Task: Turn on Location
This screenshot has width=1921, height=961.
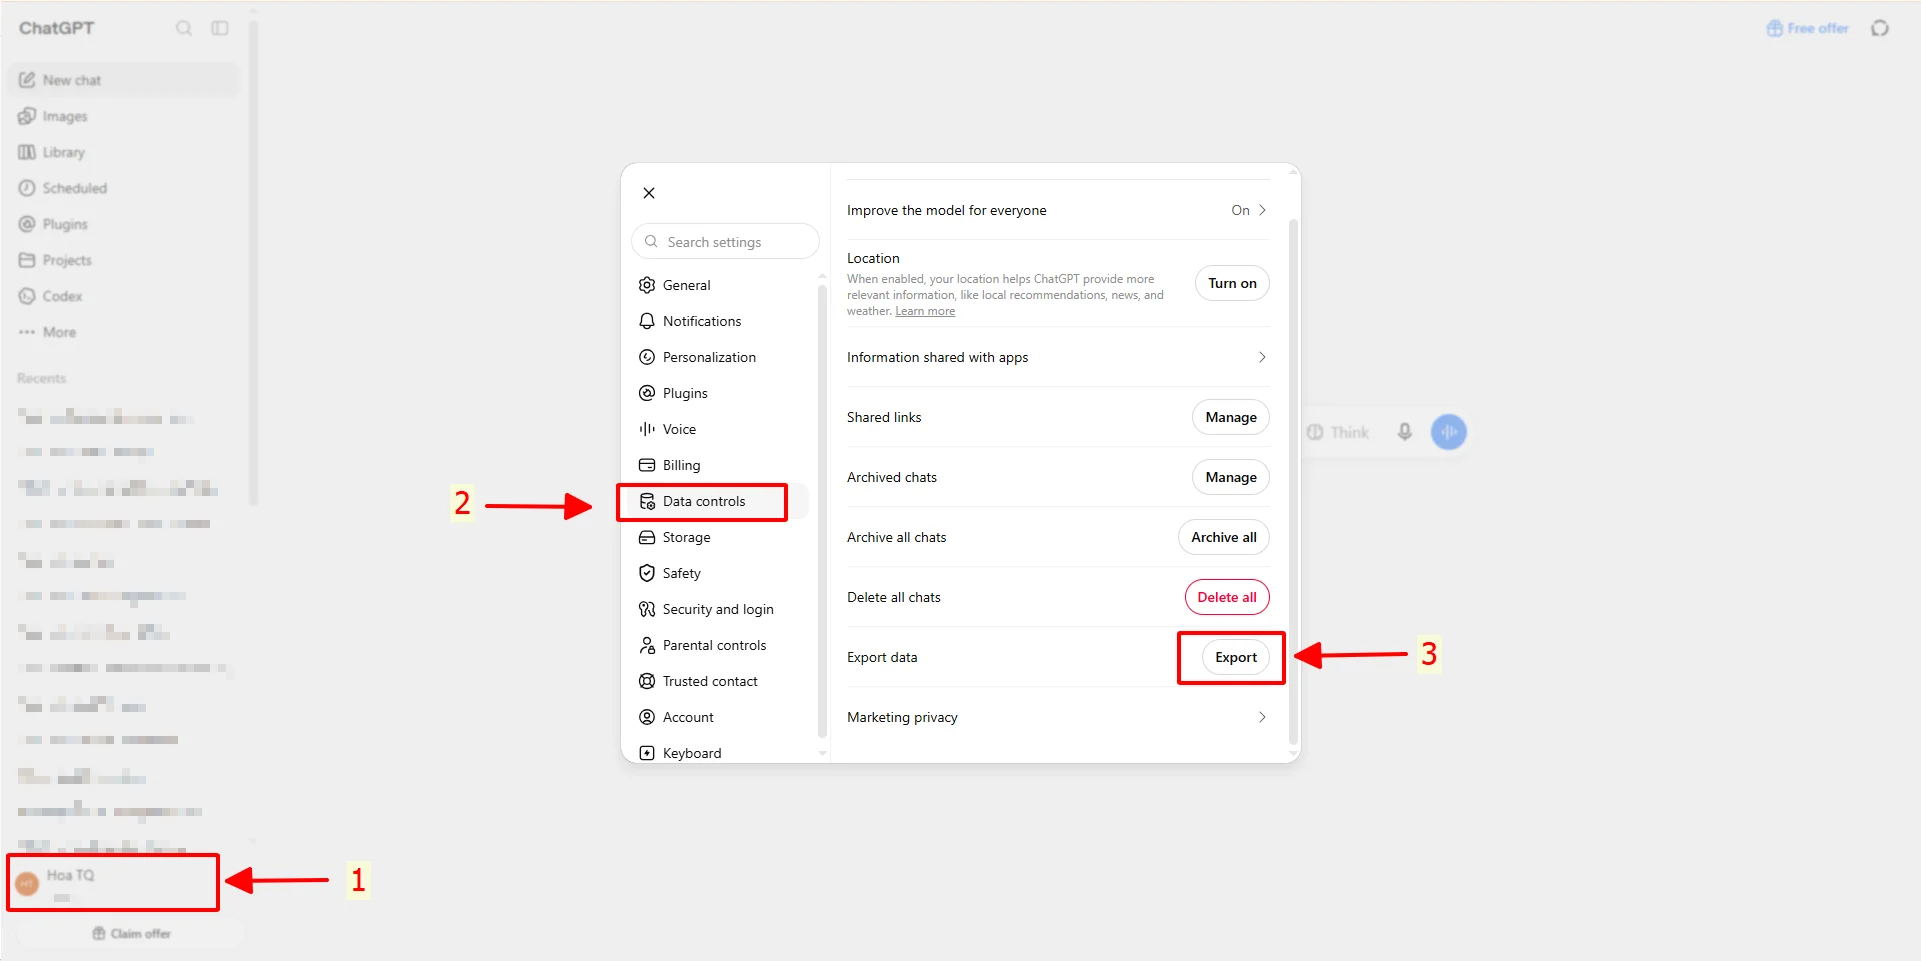Action: 1232,283
